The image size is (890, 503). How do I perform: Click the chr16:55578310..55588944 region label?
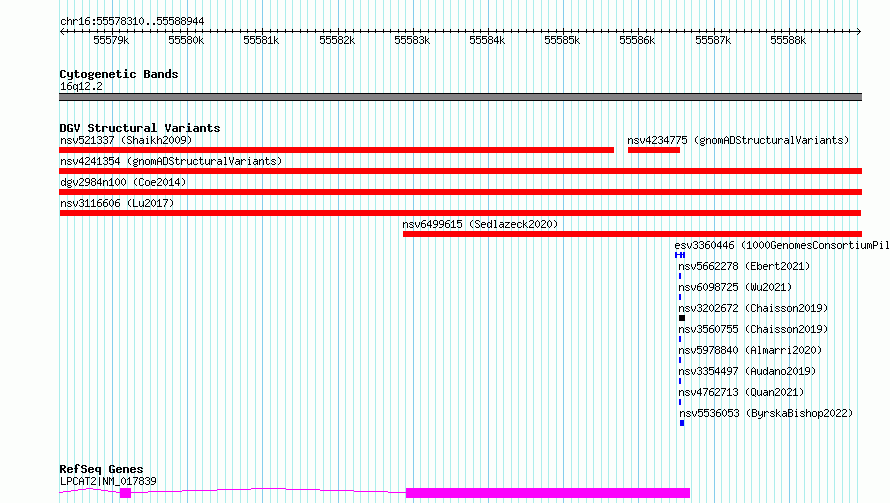pyautogui.click(x=132, y=21)
